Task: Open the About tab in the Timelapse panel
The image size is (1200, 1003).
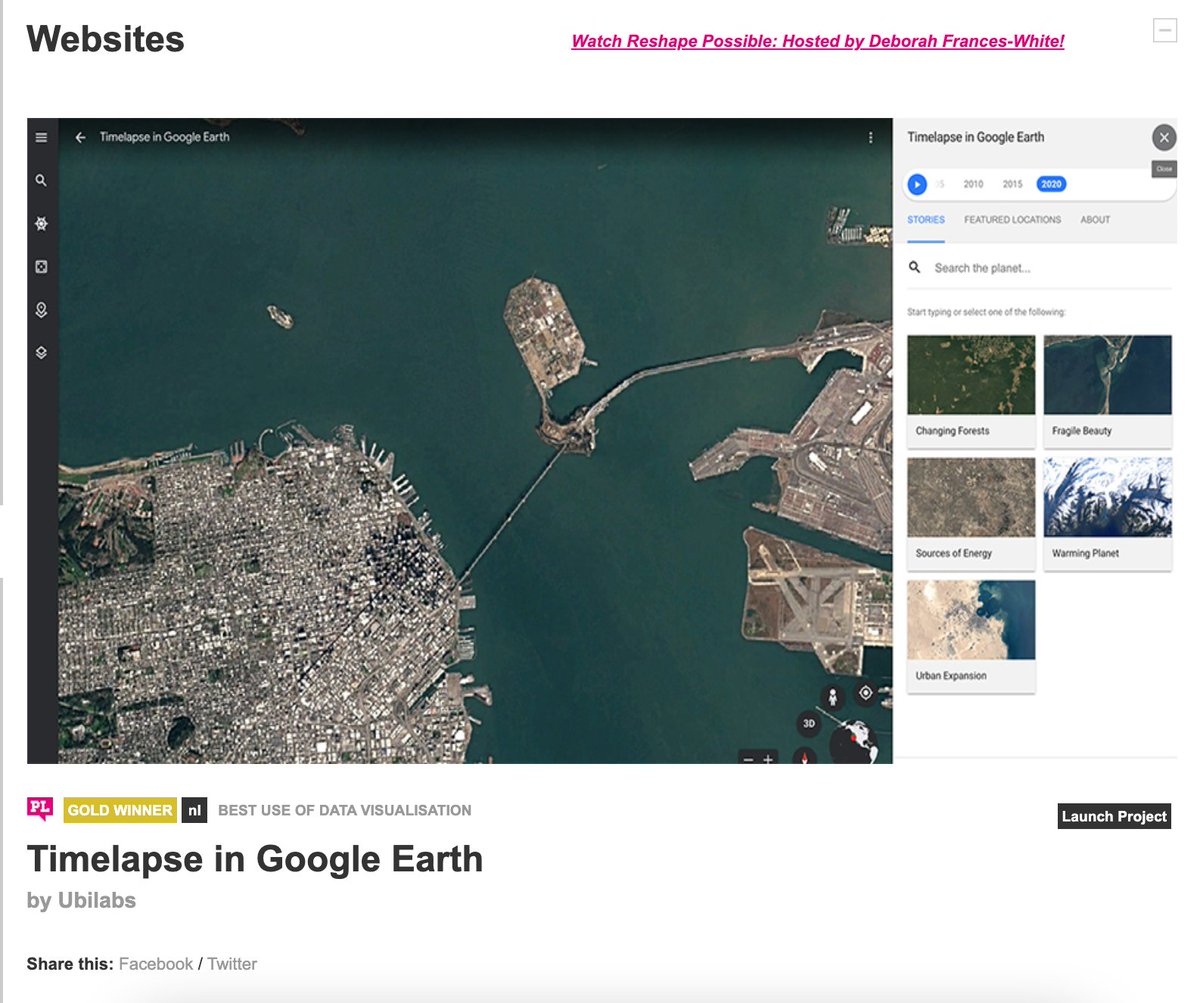Action: [1095, 220]
